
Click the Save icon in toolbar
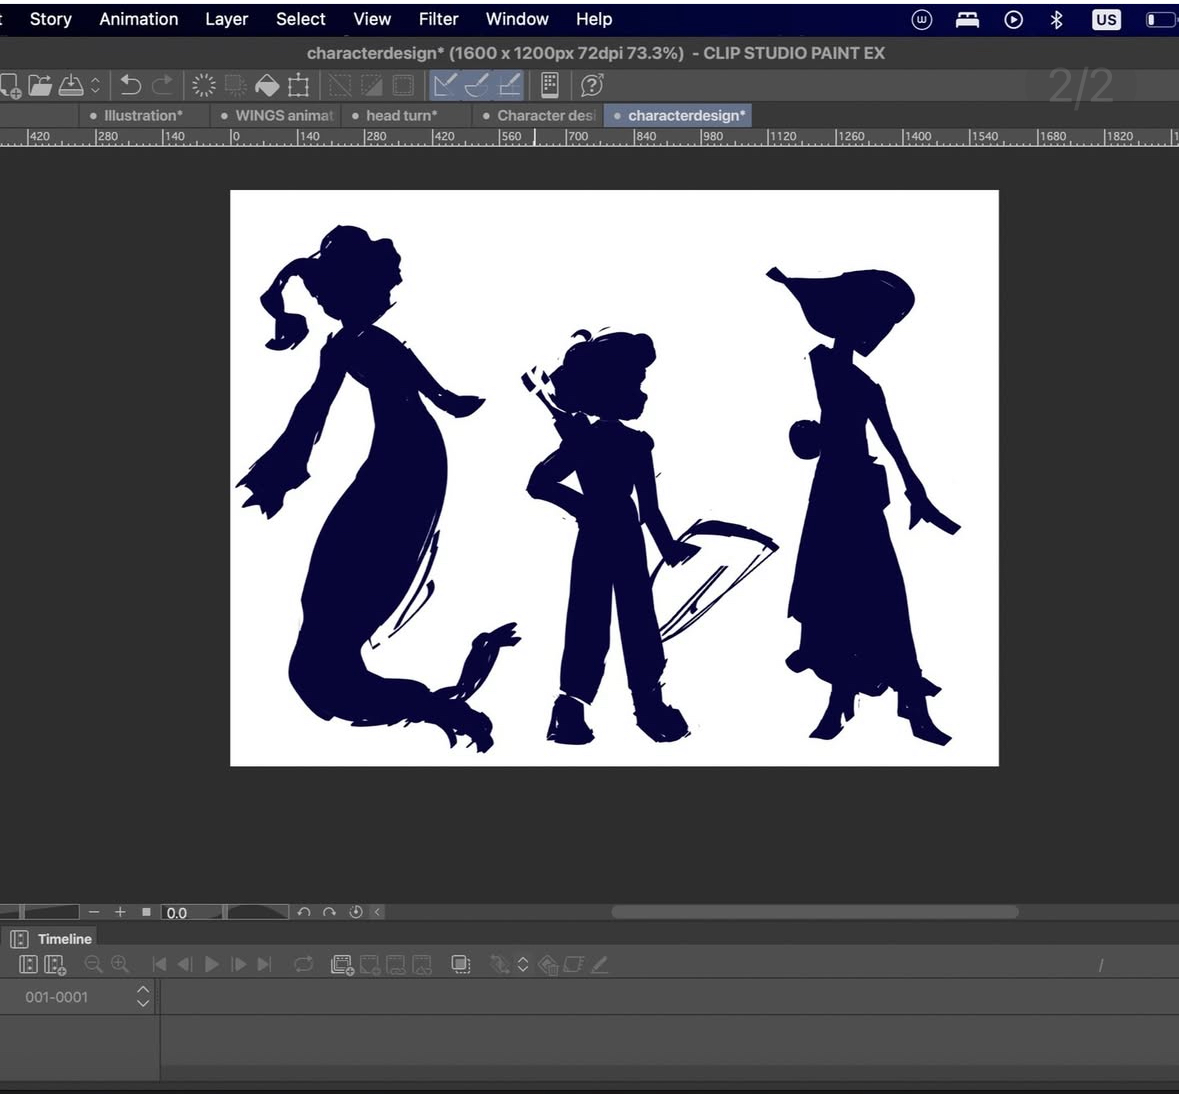(70, 86)
